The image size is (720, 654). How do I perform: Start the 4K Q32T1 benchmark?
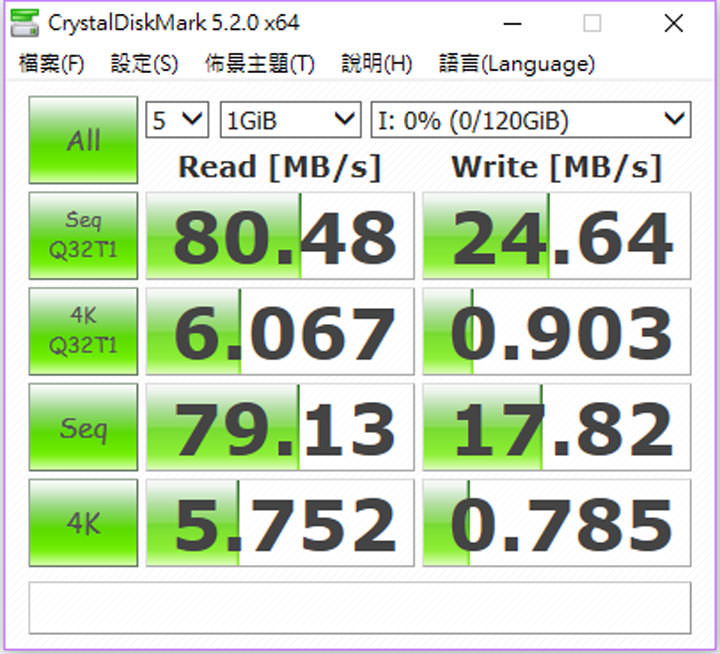[x=83, y=331]
